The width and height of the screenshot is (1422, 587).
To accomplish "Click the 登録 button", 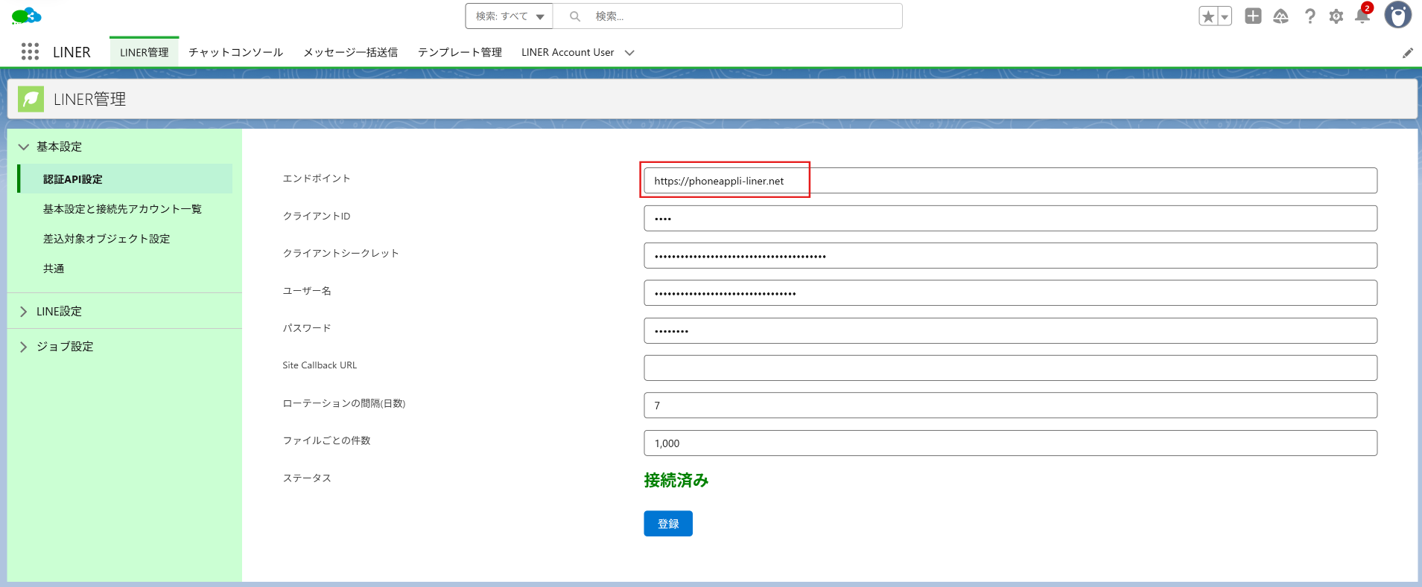I will [x=668, y=524].
